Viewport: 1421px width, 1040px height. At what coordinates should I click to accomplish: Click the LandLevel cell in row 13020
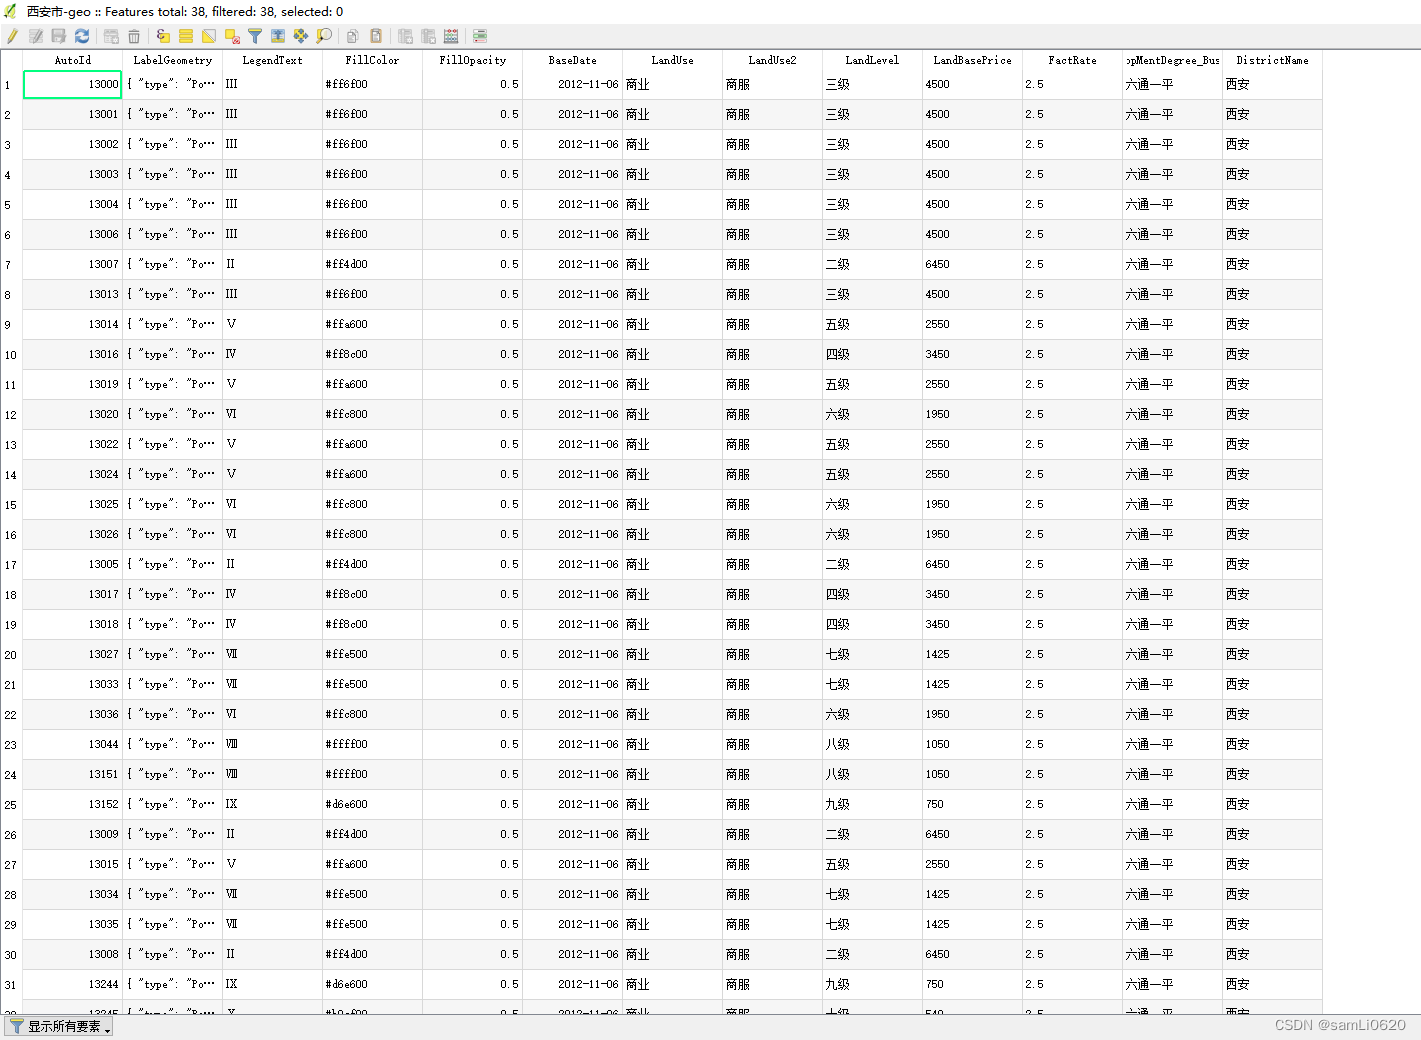click(872, 414)
